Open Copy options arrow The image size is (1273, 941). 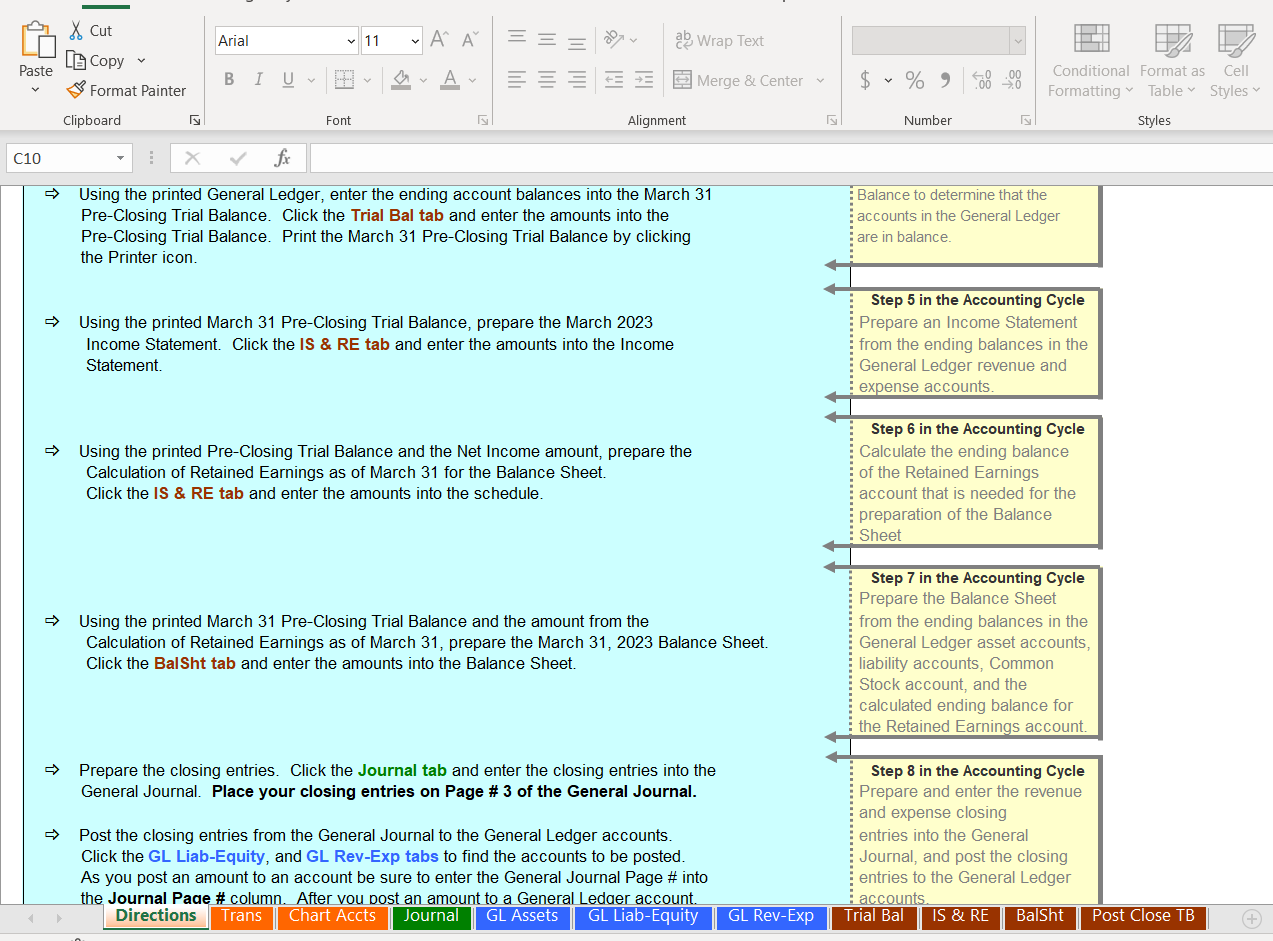point(141,61)
